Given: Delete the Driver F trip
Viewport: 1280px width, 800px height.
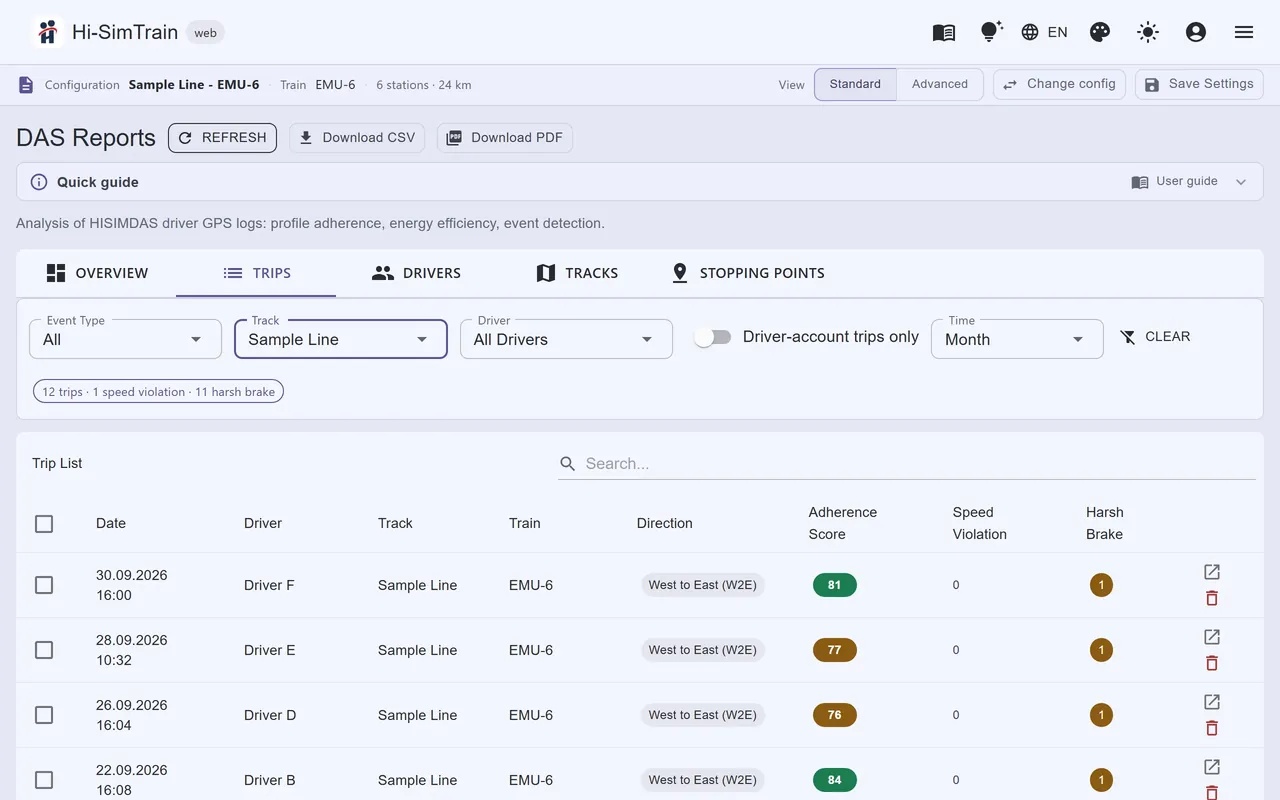Looking at the screenshot, I should (x=1212, y=598).
